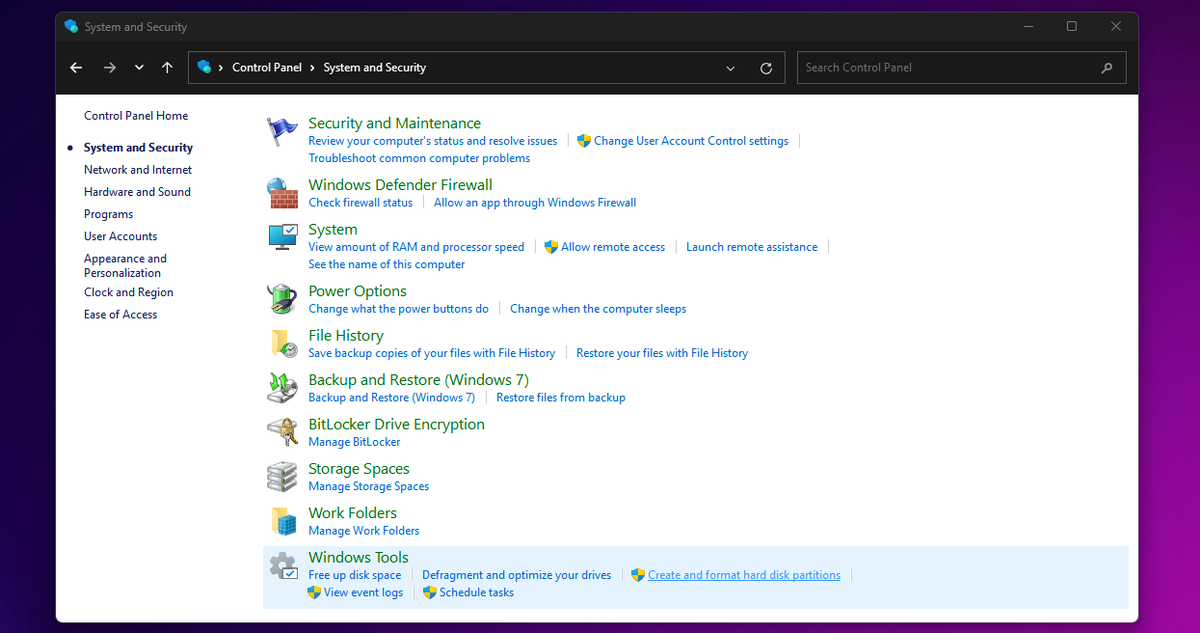The height and width of the screenshot is (633, 1200).
Task: Open the System heading link
Action: click(333, 229)
